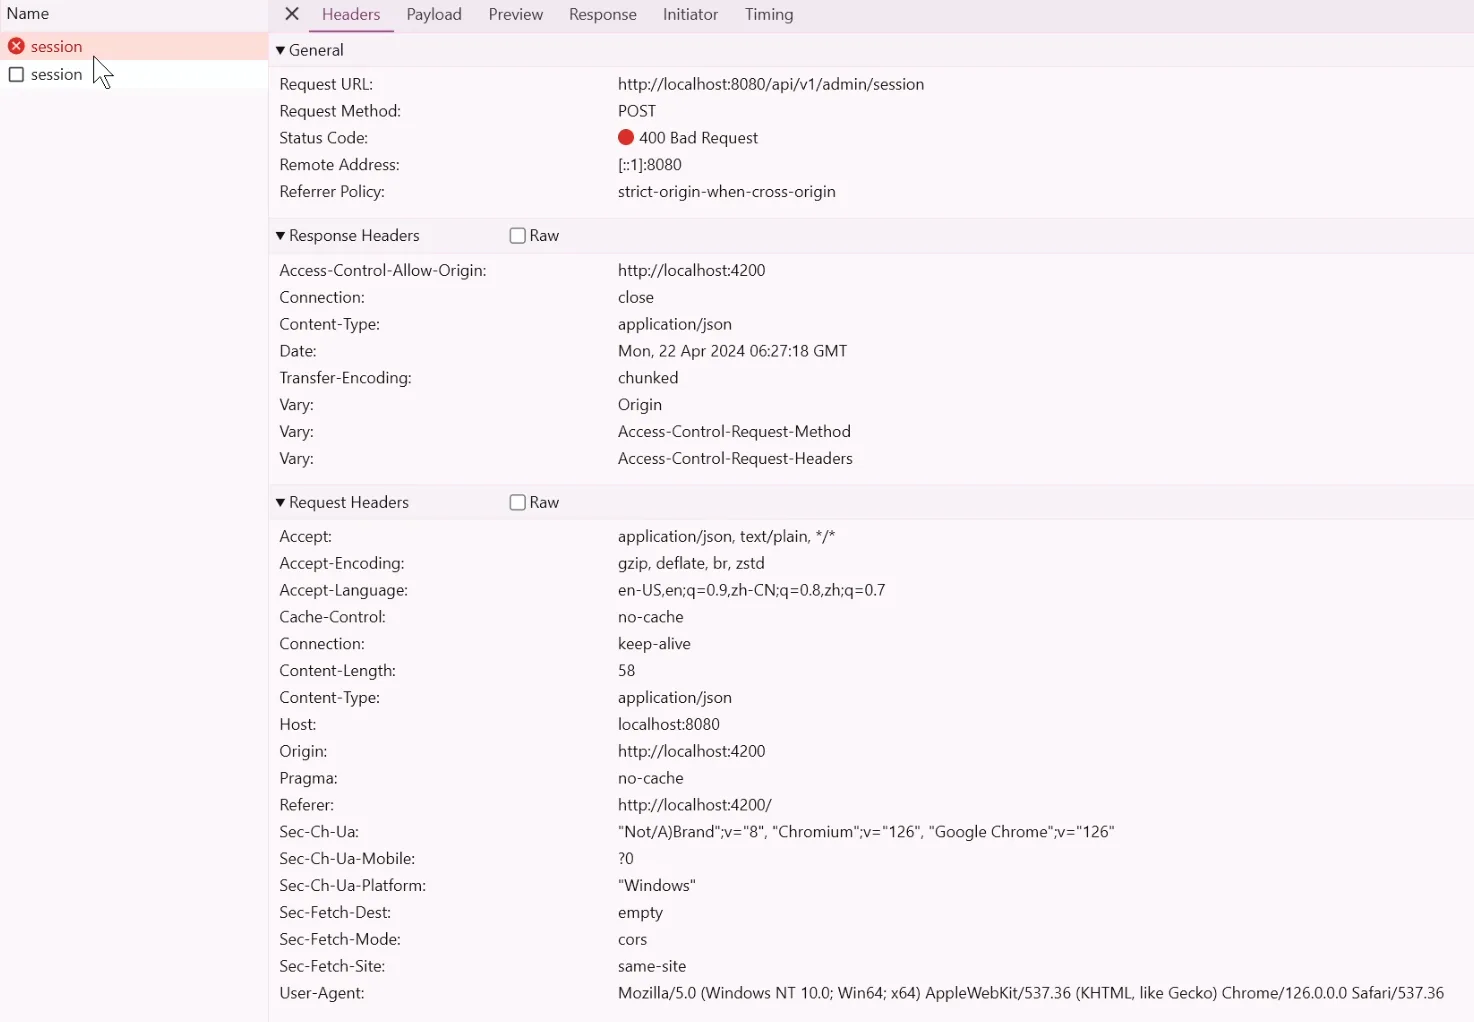Click the Accept header value
Screen dimensions: 1474x1022
(727, 537)
